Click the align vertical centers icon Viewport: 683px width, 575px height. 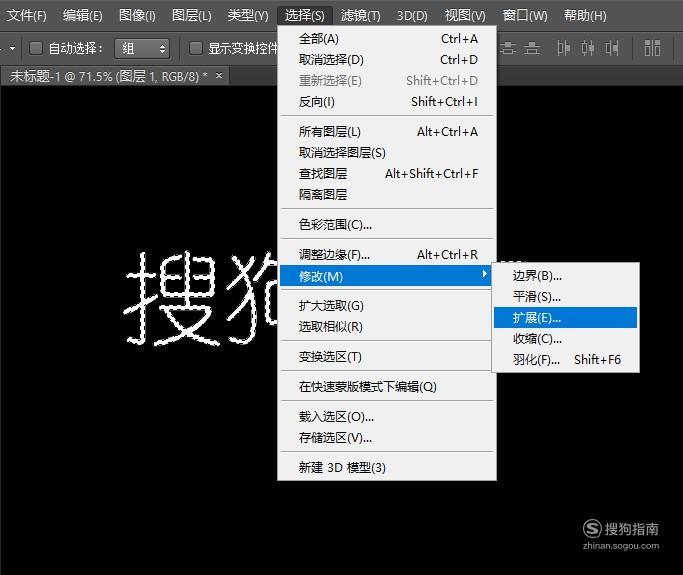507,48
